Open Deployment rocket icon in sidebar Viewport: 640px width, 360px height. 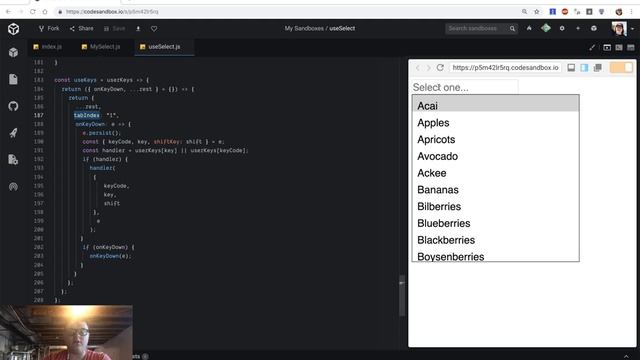point(13,133)
